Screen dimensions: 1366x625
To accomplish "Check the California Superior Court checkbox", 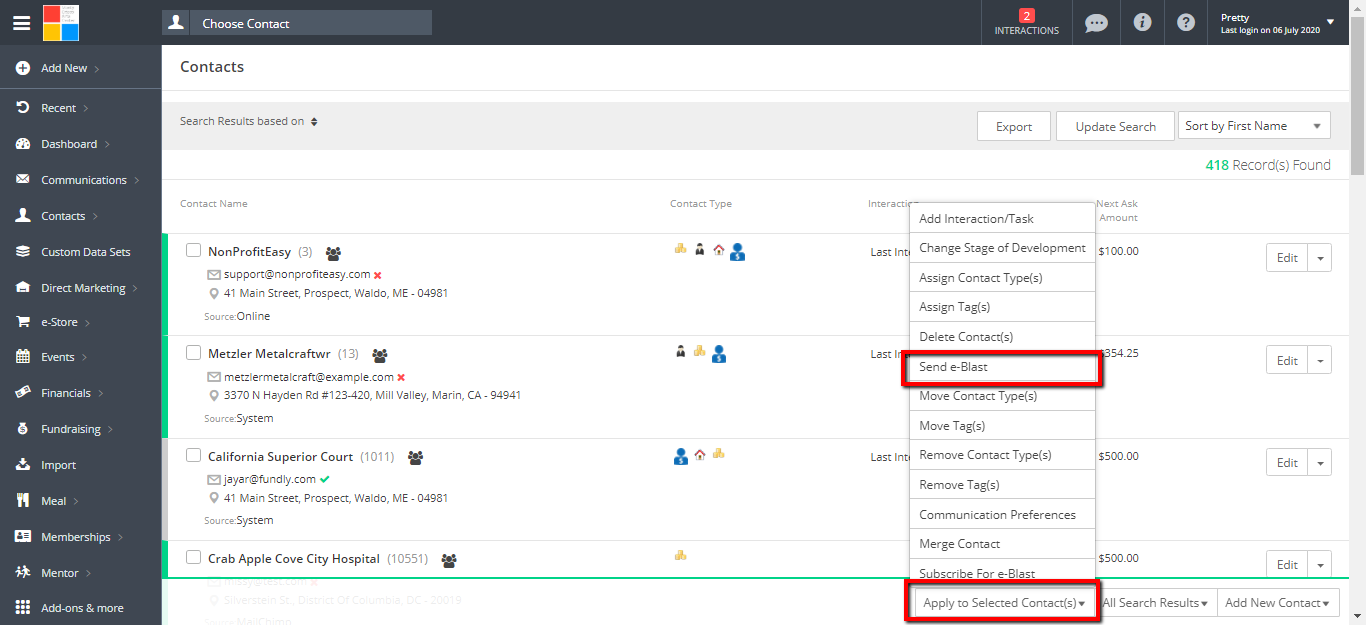I will coord(194,456).
